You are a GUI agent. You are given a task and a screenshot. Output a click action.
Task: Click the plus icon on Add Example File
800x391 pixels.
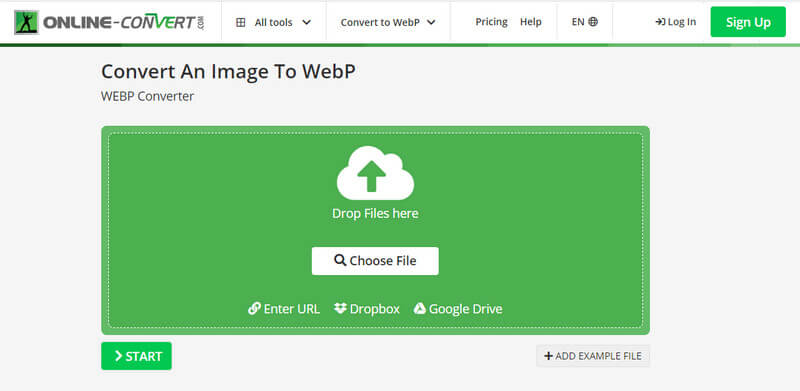click(x=548, y=356)
